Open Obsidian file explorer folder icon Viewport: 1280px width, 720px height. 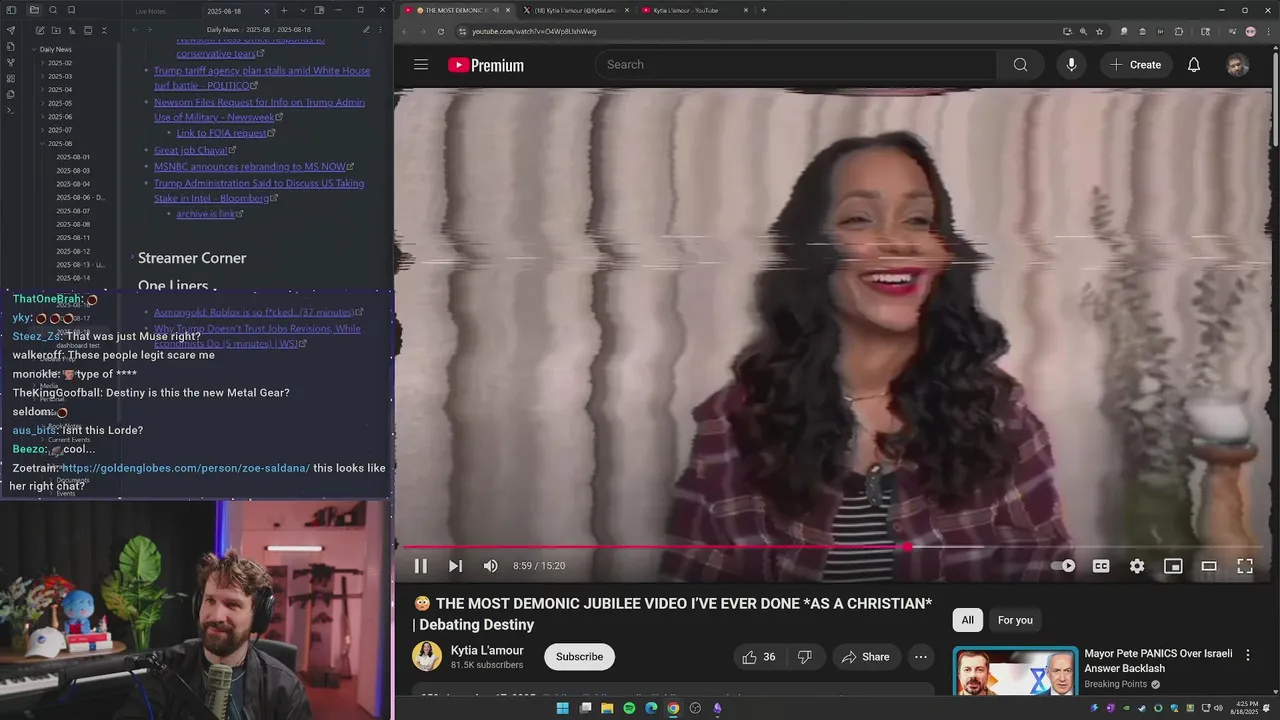pyautogui.click(x=34, y=10)
